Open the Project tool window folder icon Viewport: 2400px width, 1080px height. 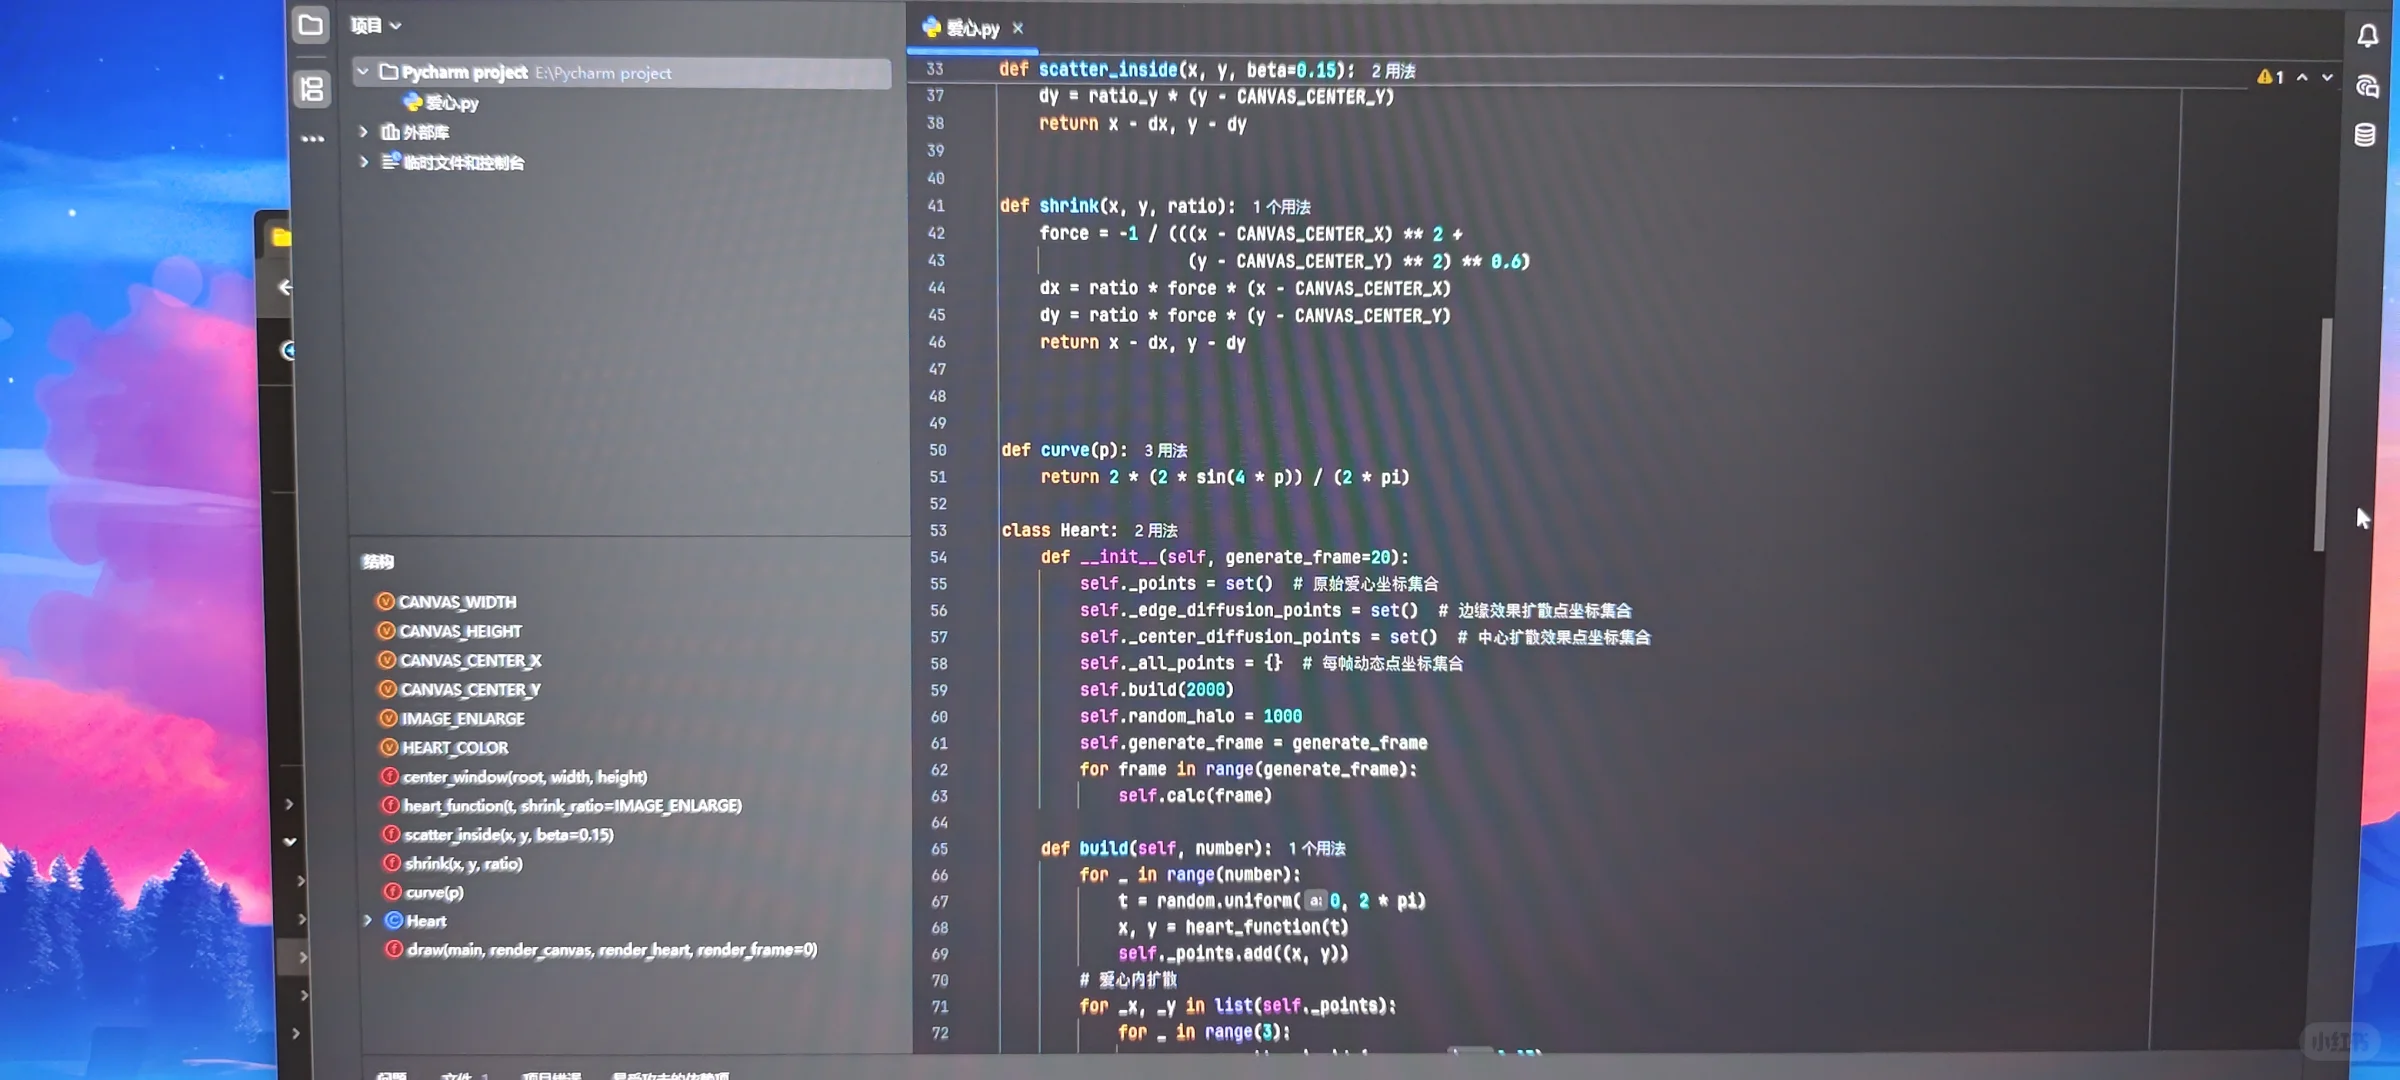(311, 26)
